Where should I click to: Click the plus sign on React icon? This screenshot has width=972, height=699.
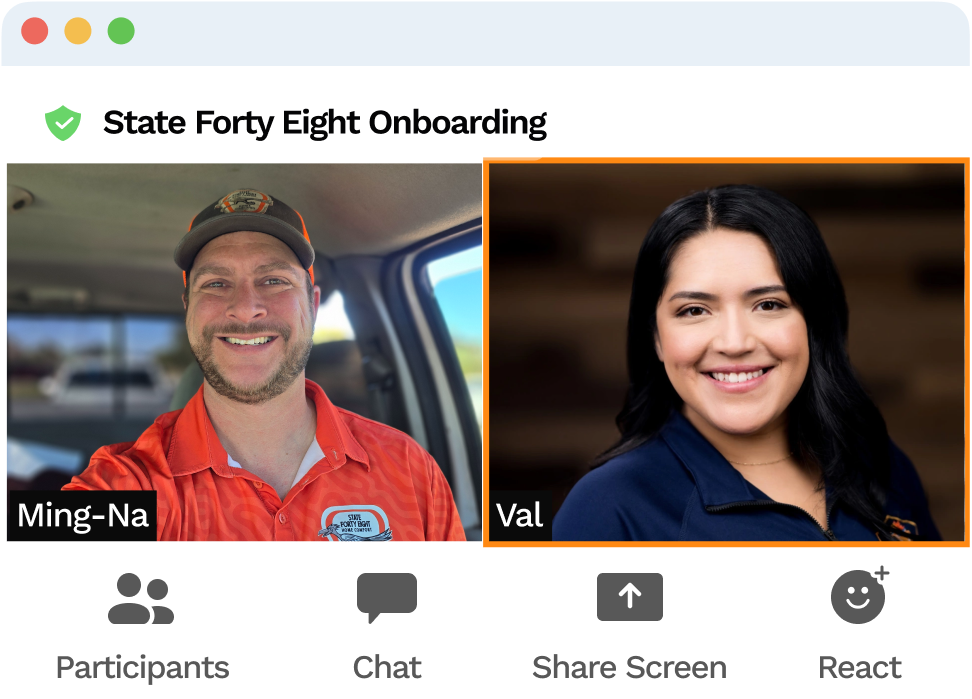point(881,573)
